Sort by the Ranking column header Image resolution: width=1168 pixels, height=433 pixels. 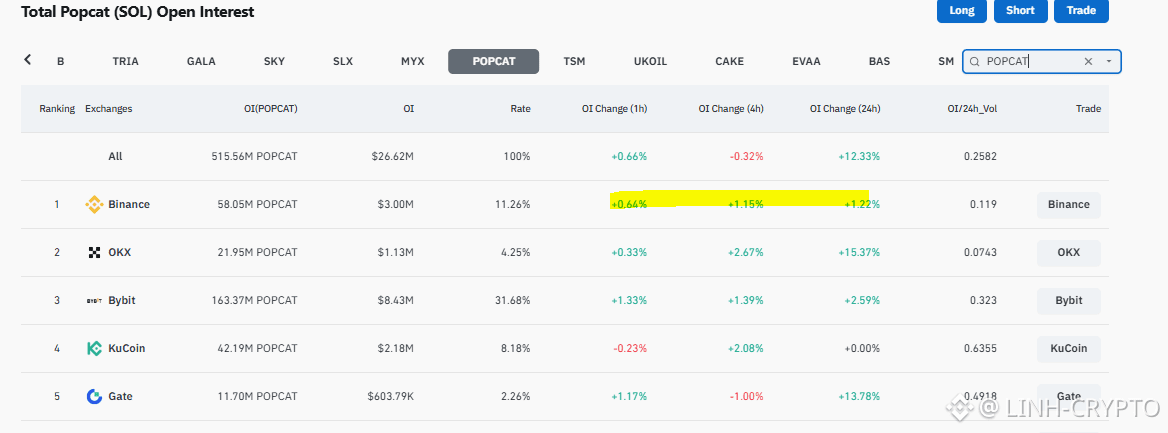click(57, 109)
